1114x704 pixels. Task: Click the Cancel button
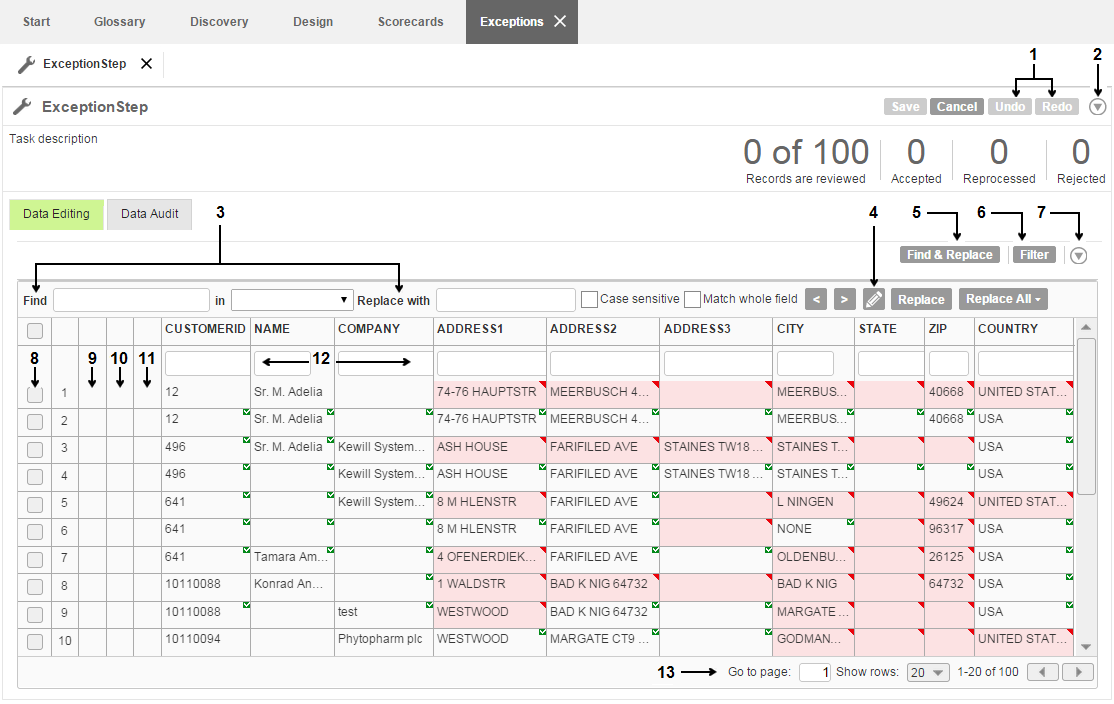[x=956, y=107]
